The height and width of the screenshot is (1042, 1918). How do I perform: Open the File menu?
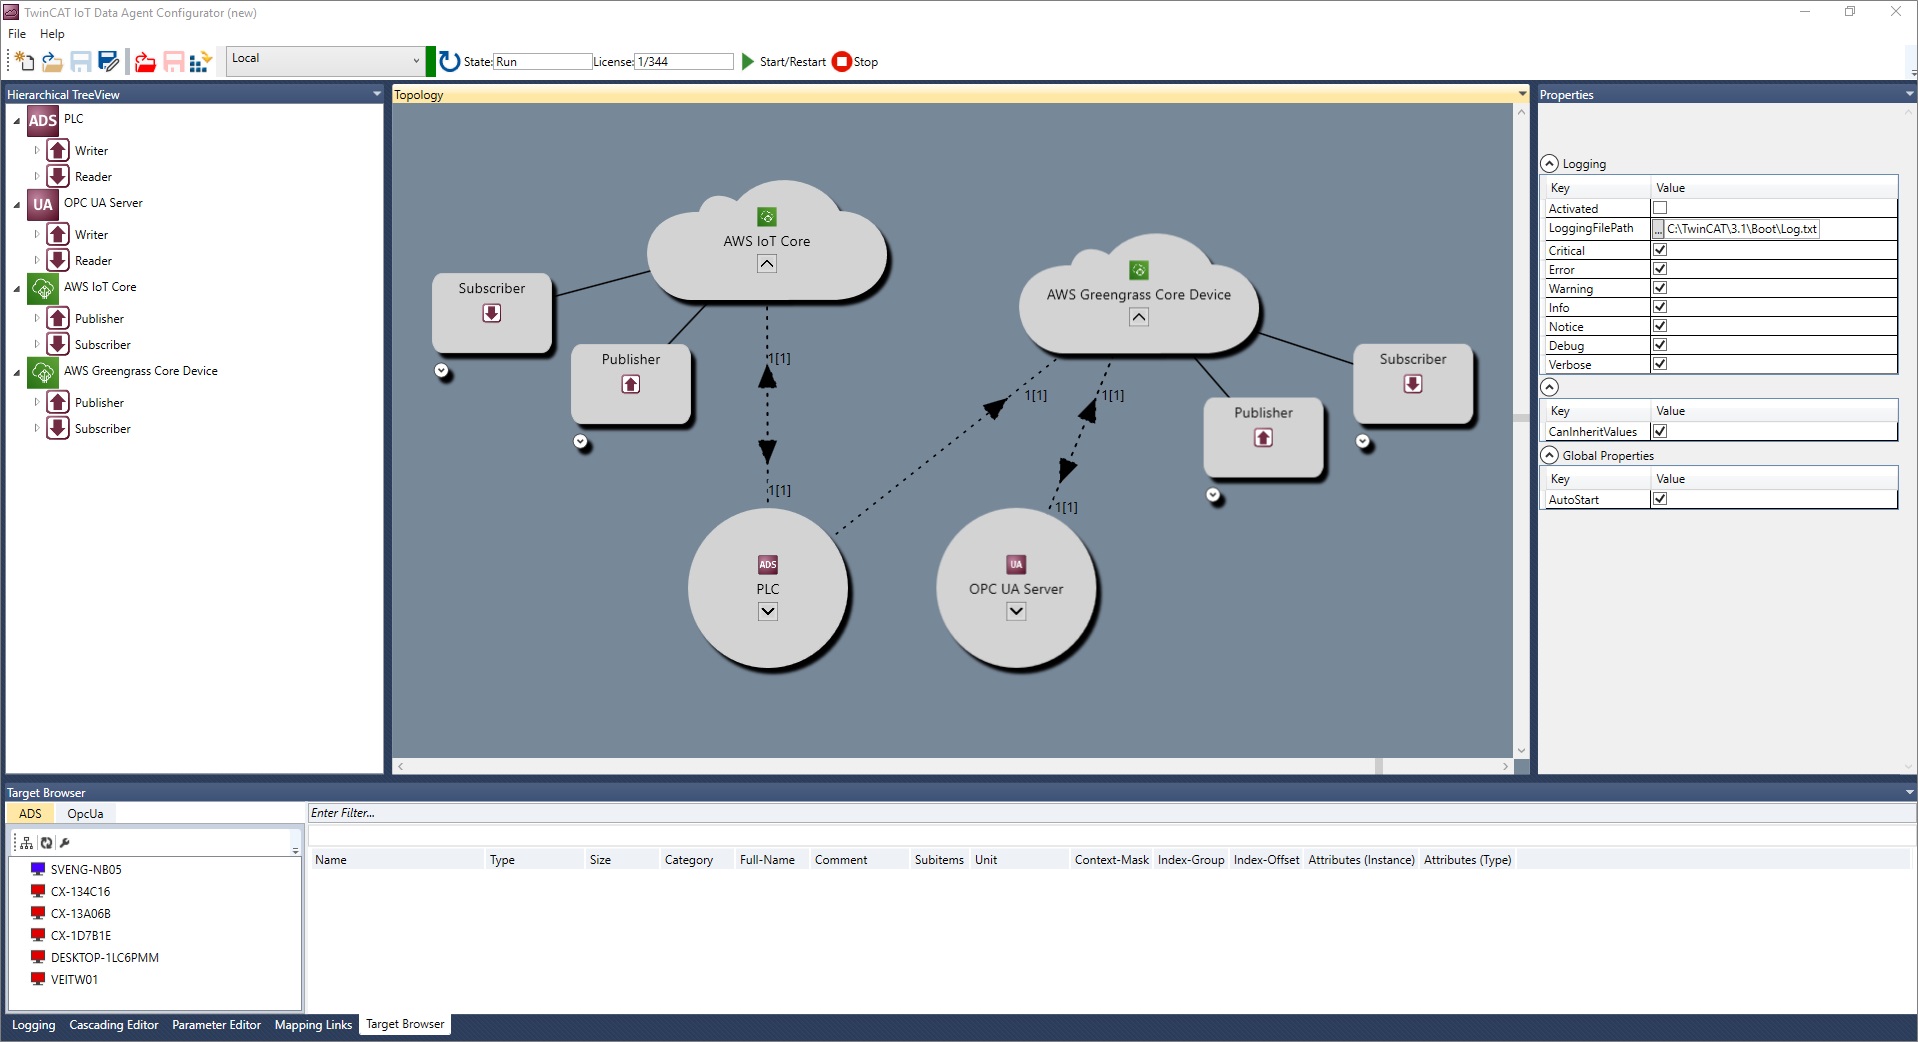click(x=17, y=34)
